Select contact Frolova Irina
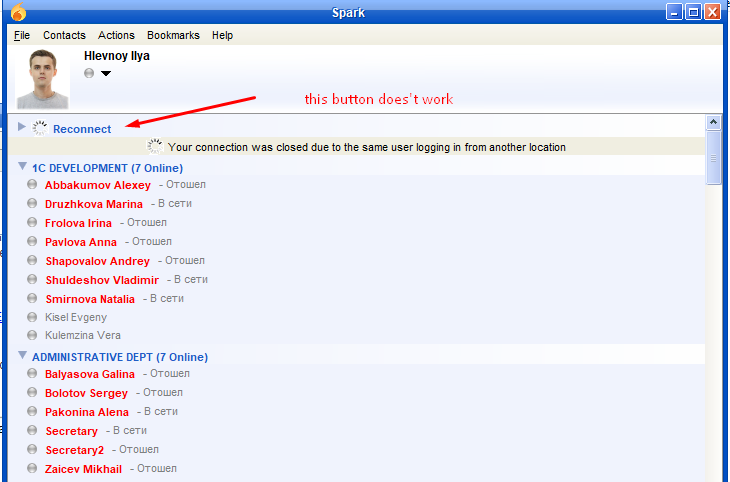 coord(78,223)
